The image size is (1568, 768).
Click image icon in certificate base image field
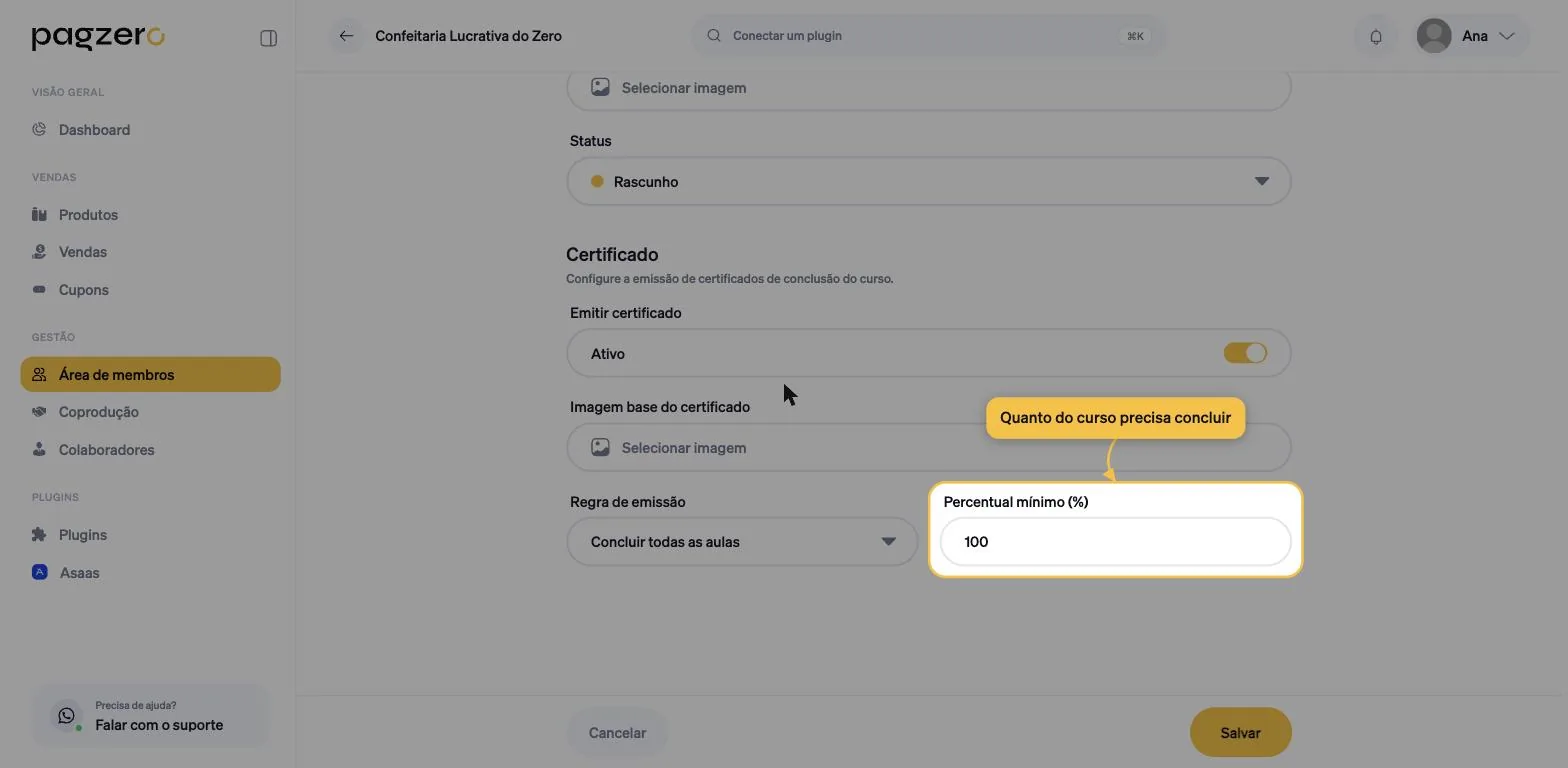[600, 447]
